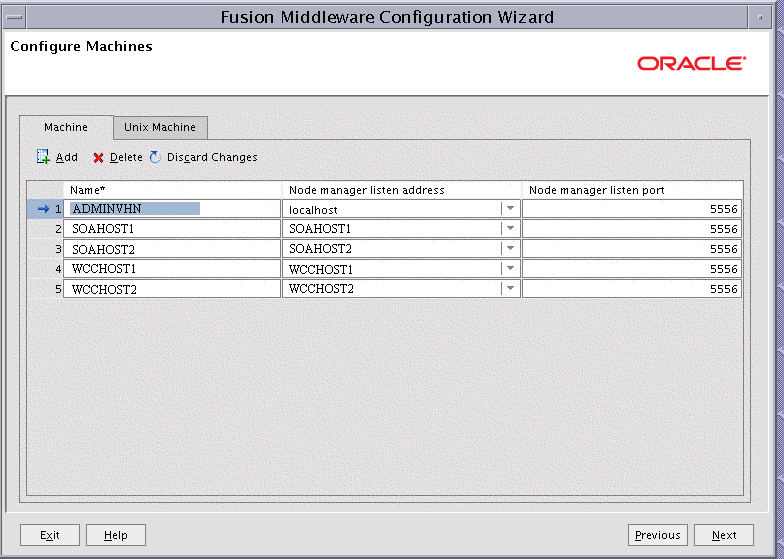Click the Discard Changes label
This screenshot has width=784, height=559.
tap(212, 157)
